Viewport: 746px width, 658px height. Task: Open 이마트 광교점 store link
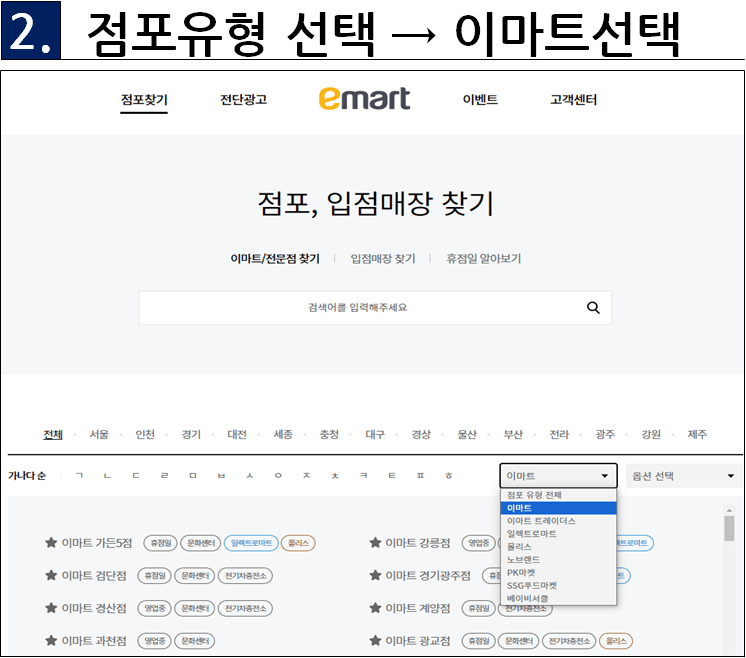click(x=418, y=641)
